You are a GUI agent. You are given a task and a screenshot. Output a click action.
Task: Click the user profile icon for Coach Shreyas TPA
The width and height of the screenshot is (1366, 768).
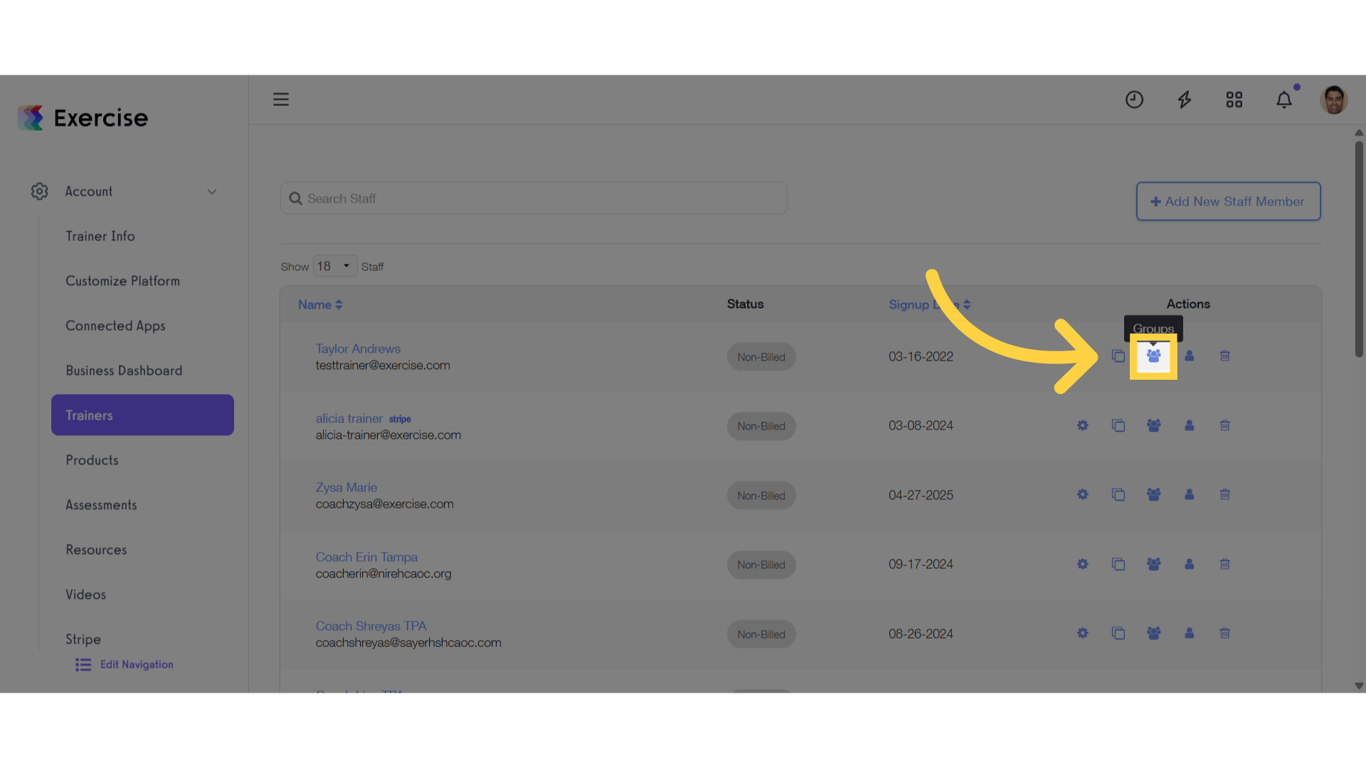1189,633
